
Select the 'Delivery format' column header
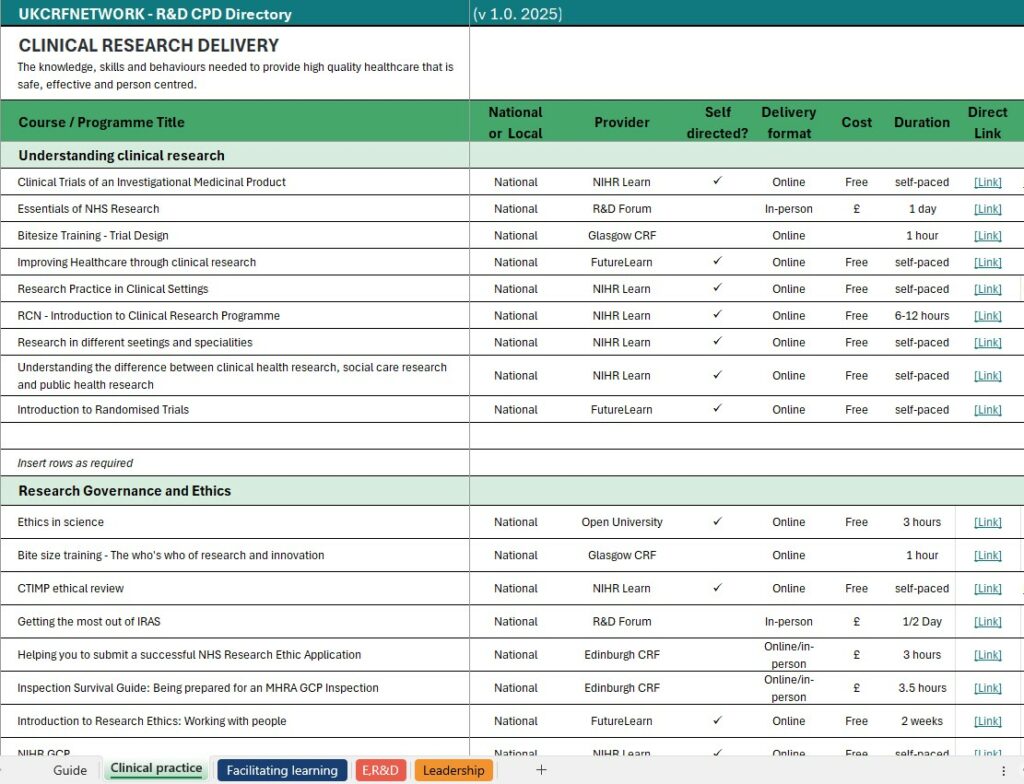click(x=788, y=122)
